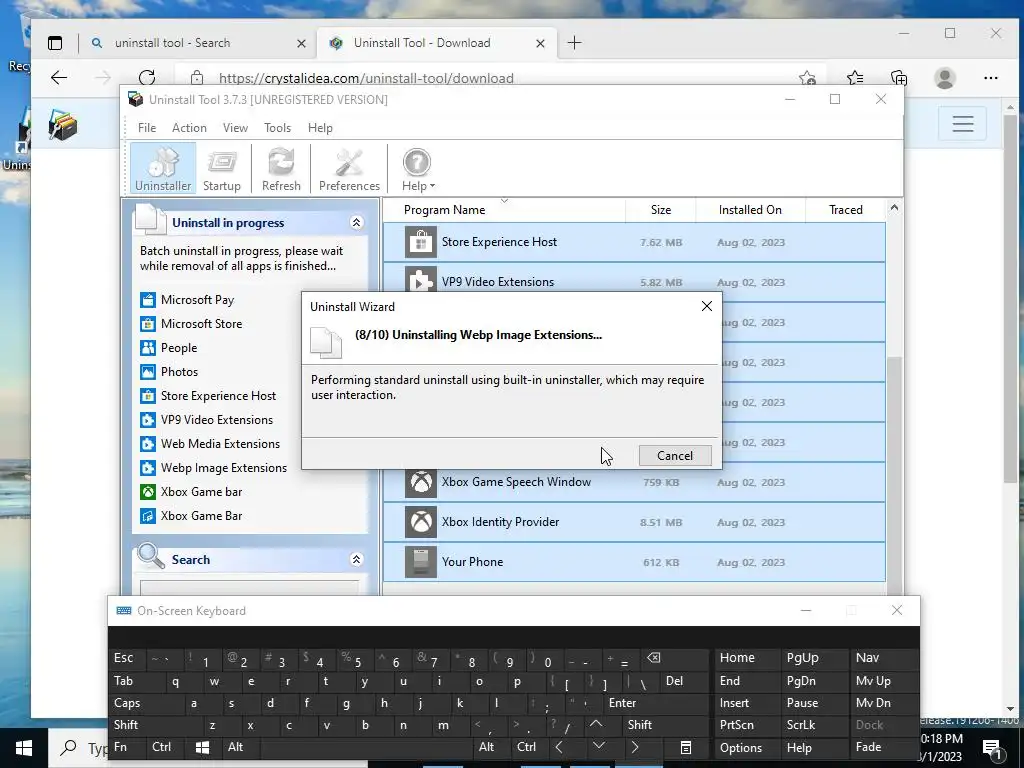Select Microsoft Store in batch list
Viewport: 1024px width, 768px height.
pyautogui.click(x=191, y=324)
